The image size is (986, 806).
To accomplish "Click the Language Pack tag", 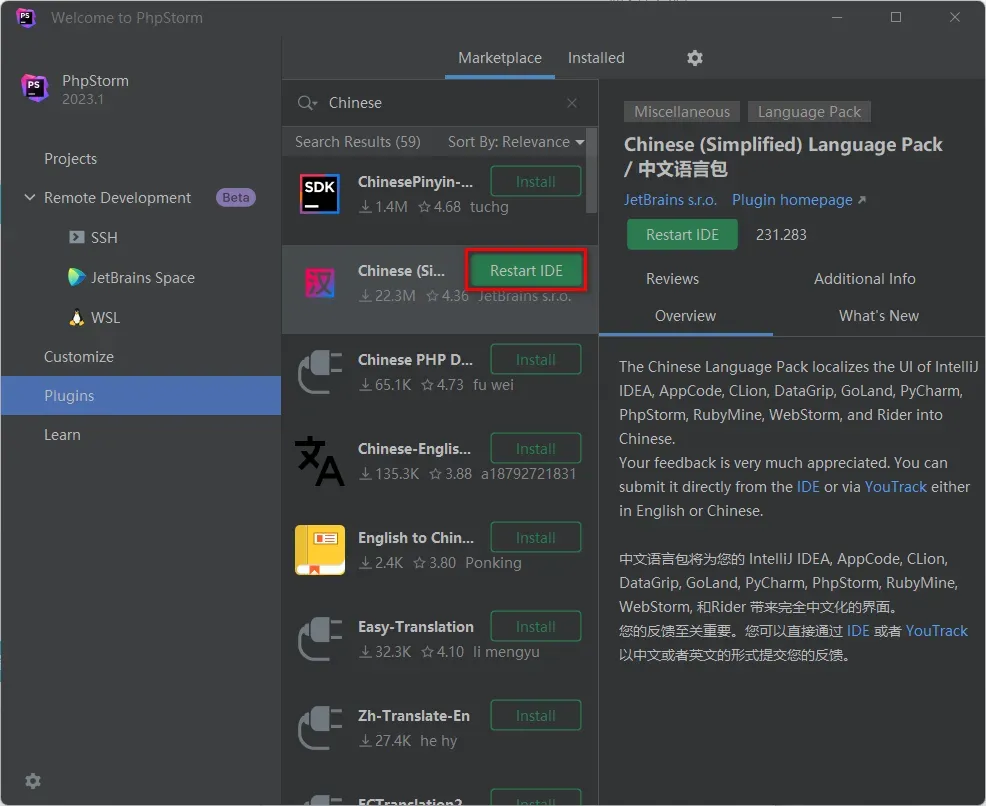I will (809, 112).
